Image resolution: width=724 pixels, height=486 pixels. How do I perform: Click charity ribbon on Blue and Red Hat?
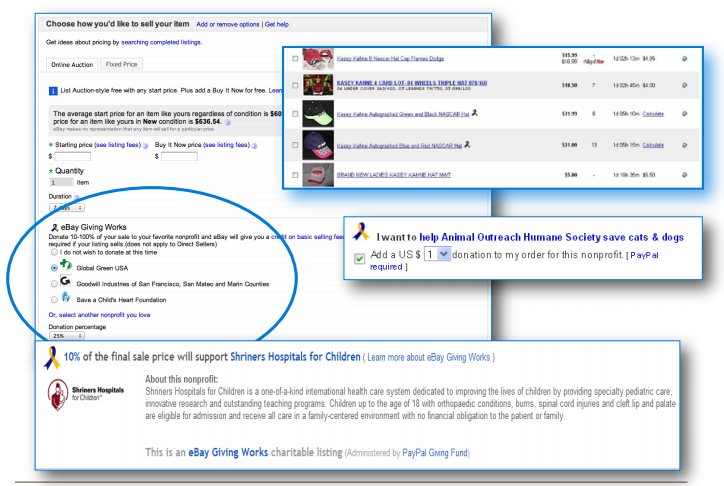point(467,144)
